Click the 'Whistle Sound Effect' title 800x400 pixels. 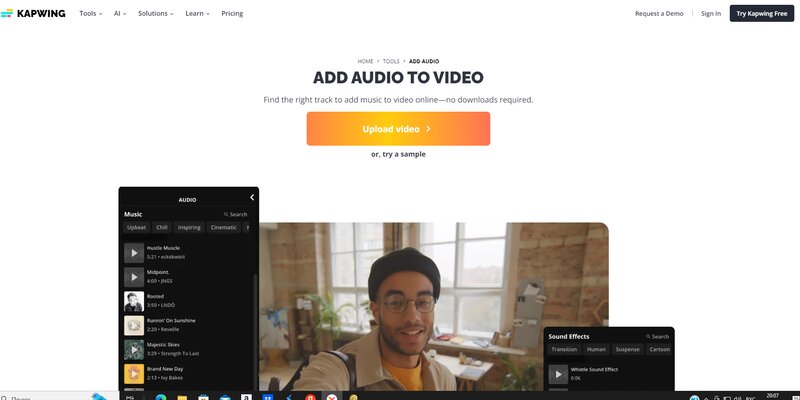[594, 369]
